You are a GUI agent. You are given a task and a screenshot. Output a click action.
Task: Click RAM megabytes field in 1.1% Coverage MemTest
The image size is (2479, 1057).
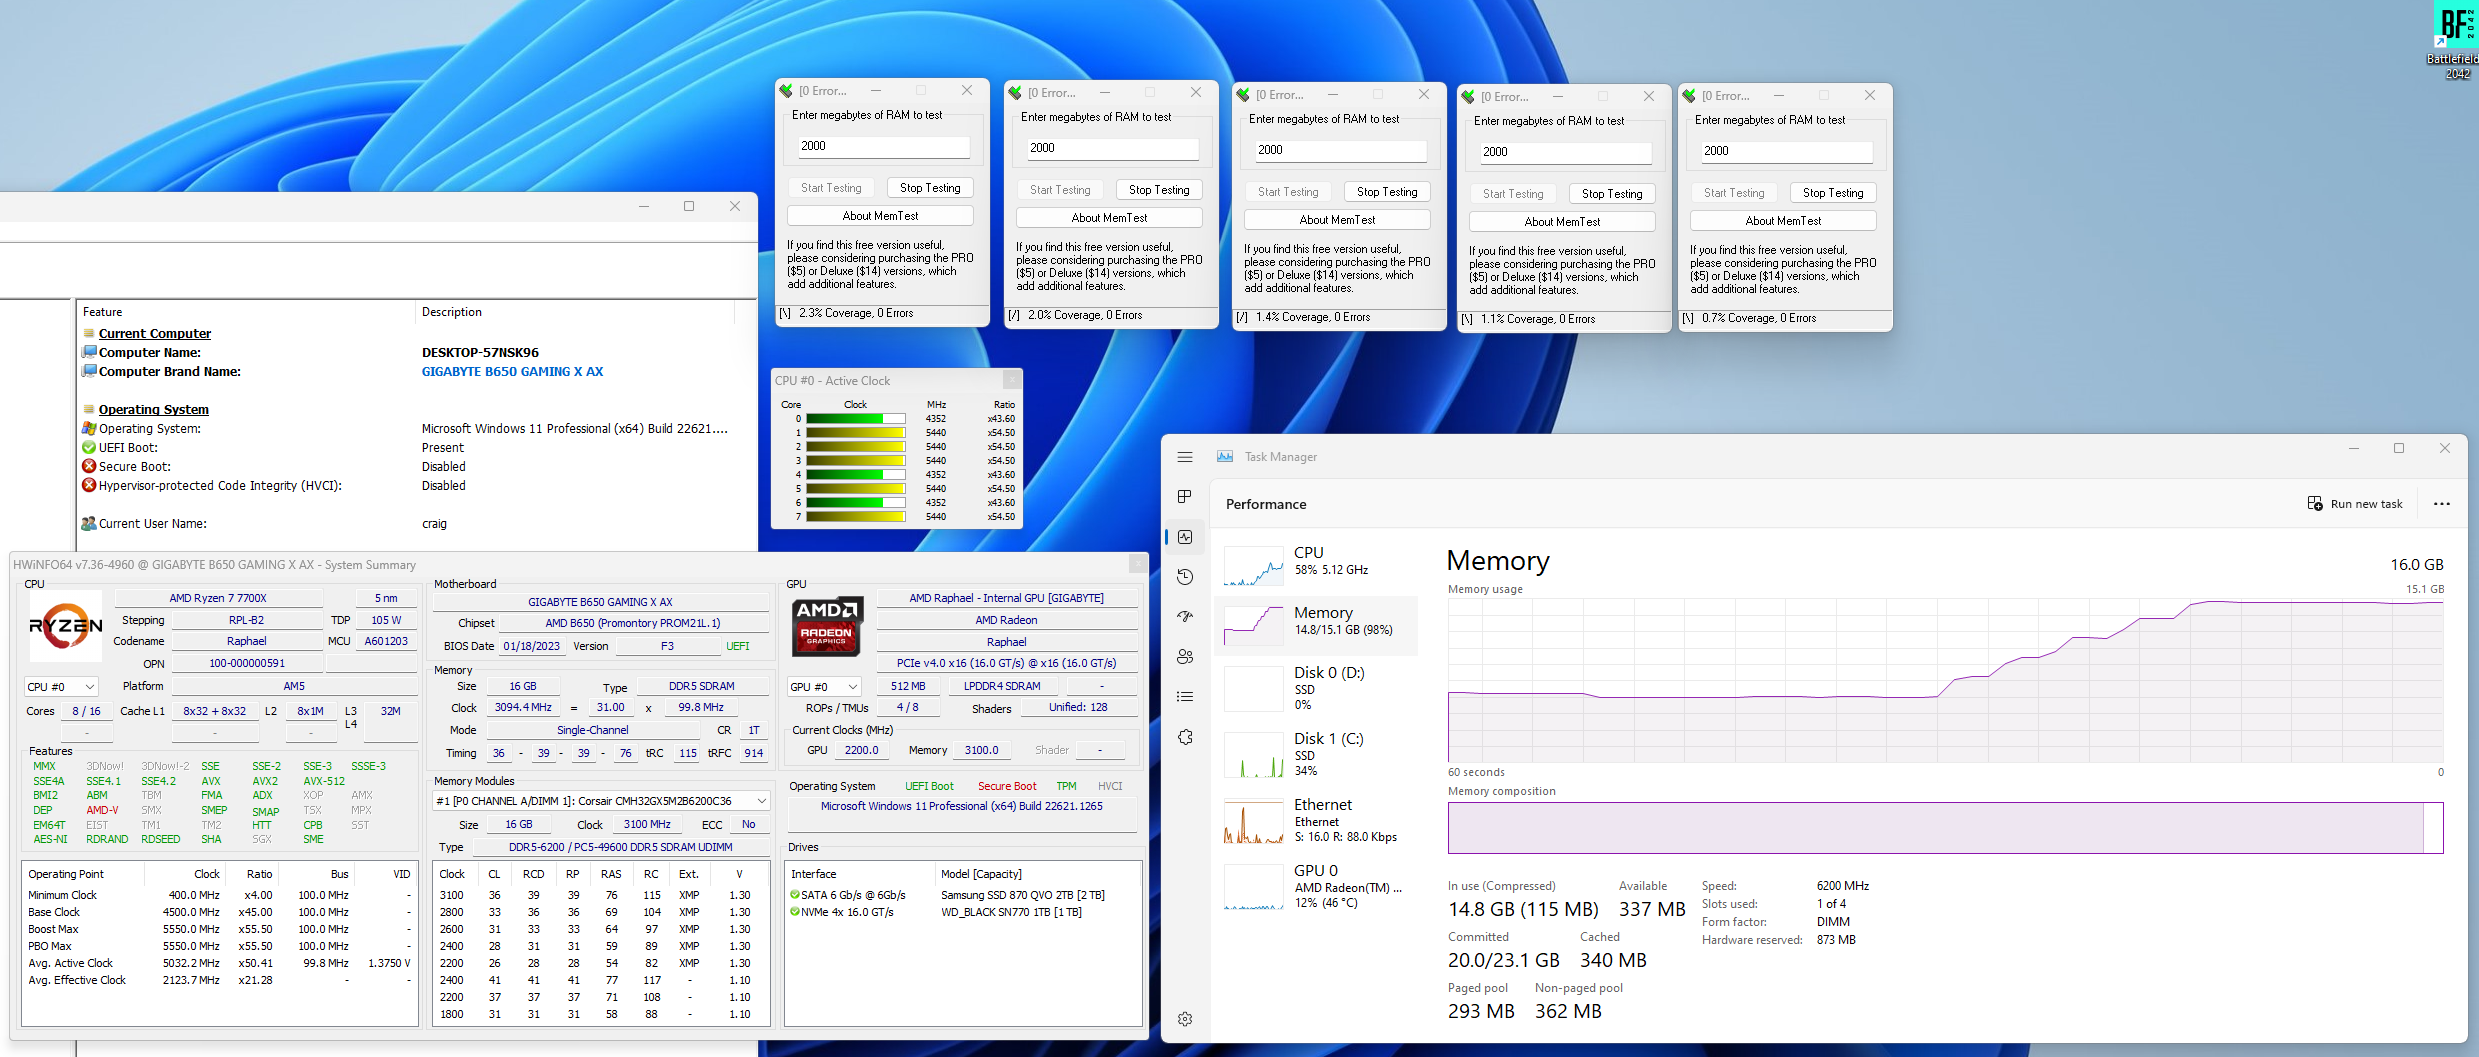click(x=1565, y=152)
